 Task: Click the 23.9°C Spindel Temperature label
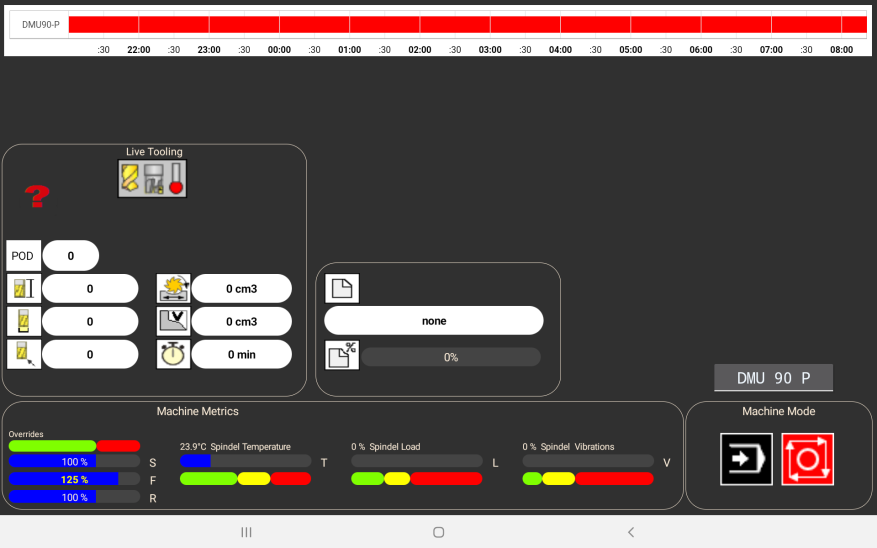(235, 447)
